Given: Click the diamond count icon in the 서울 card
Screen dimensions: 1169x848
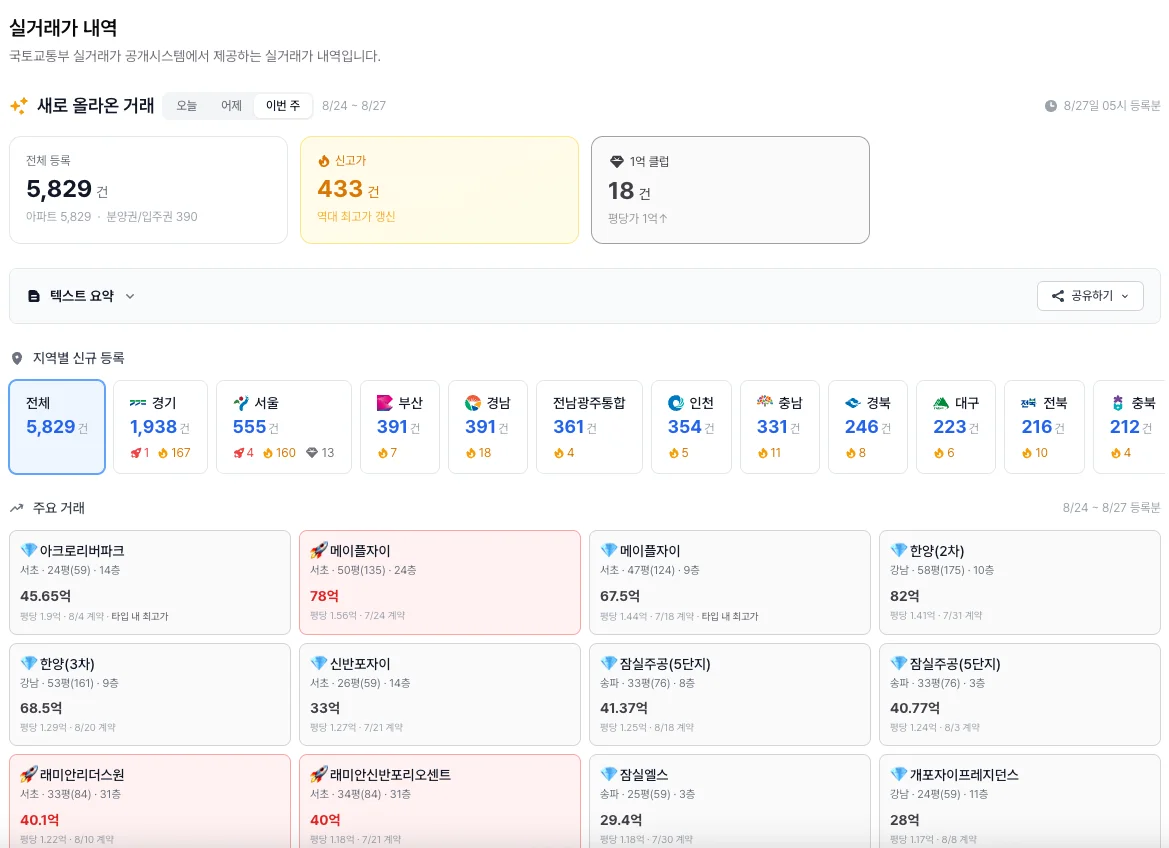Looking at the screenshot, I should coord(312,453).
